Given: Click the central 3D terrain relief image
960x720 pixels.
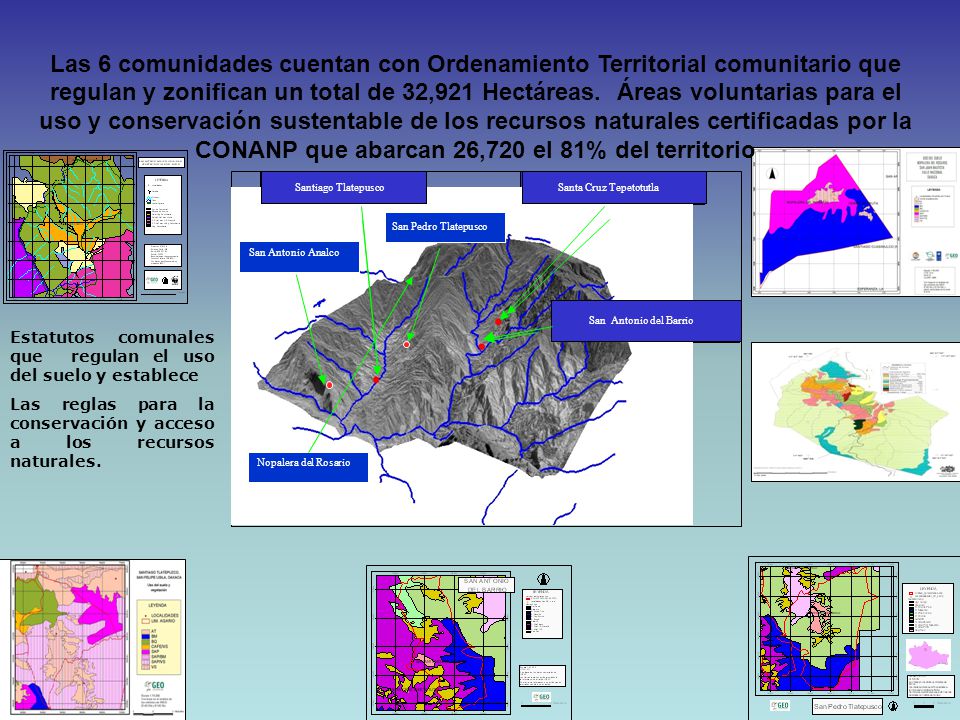Looking at the screenshot, I should (444, 358).
